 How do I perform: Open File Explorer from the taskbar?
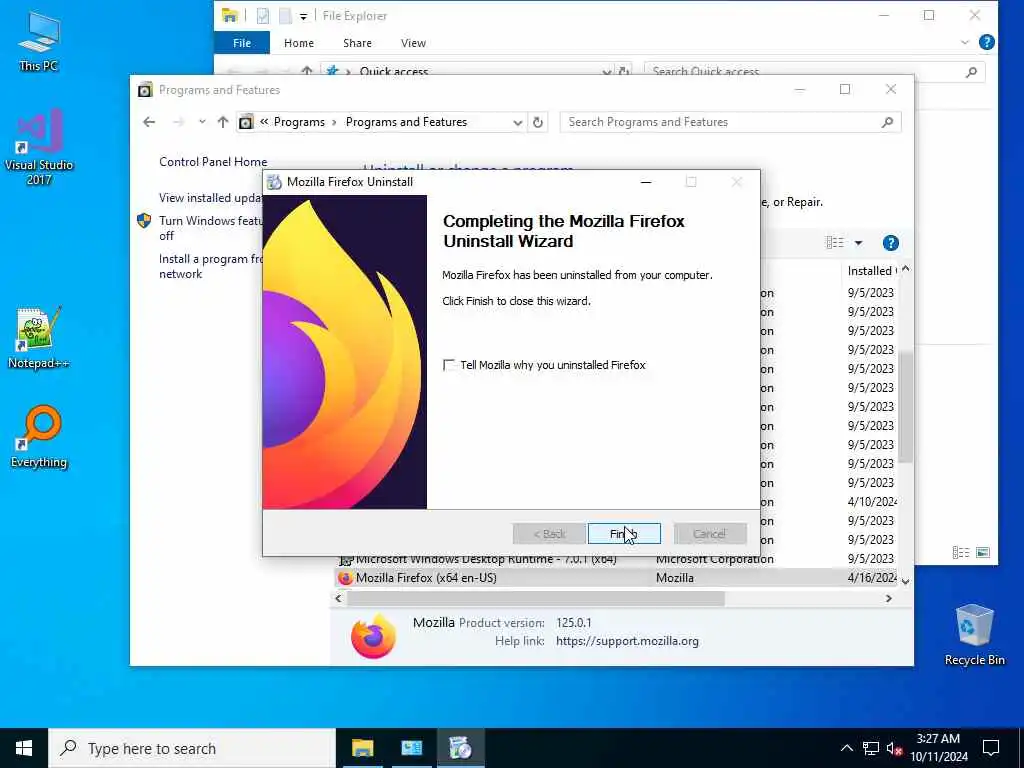[x=362, y=748]
